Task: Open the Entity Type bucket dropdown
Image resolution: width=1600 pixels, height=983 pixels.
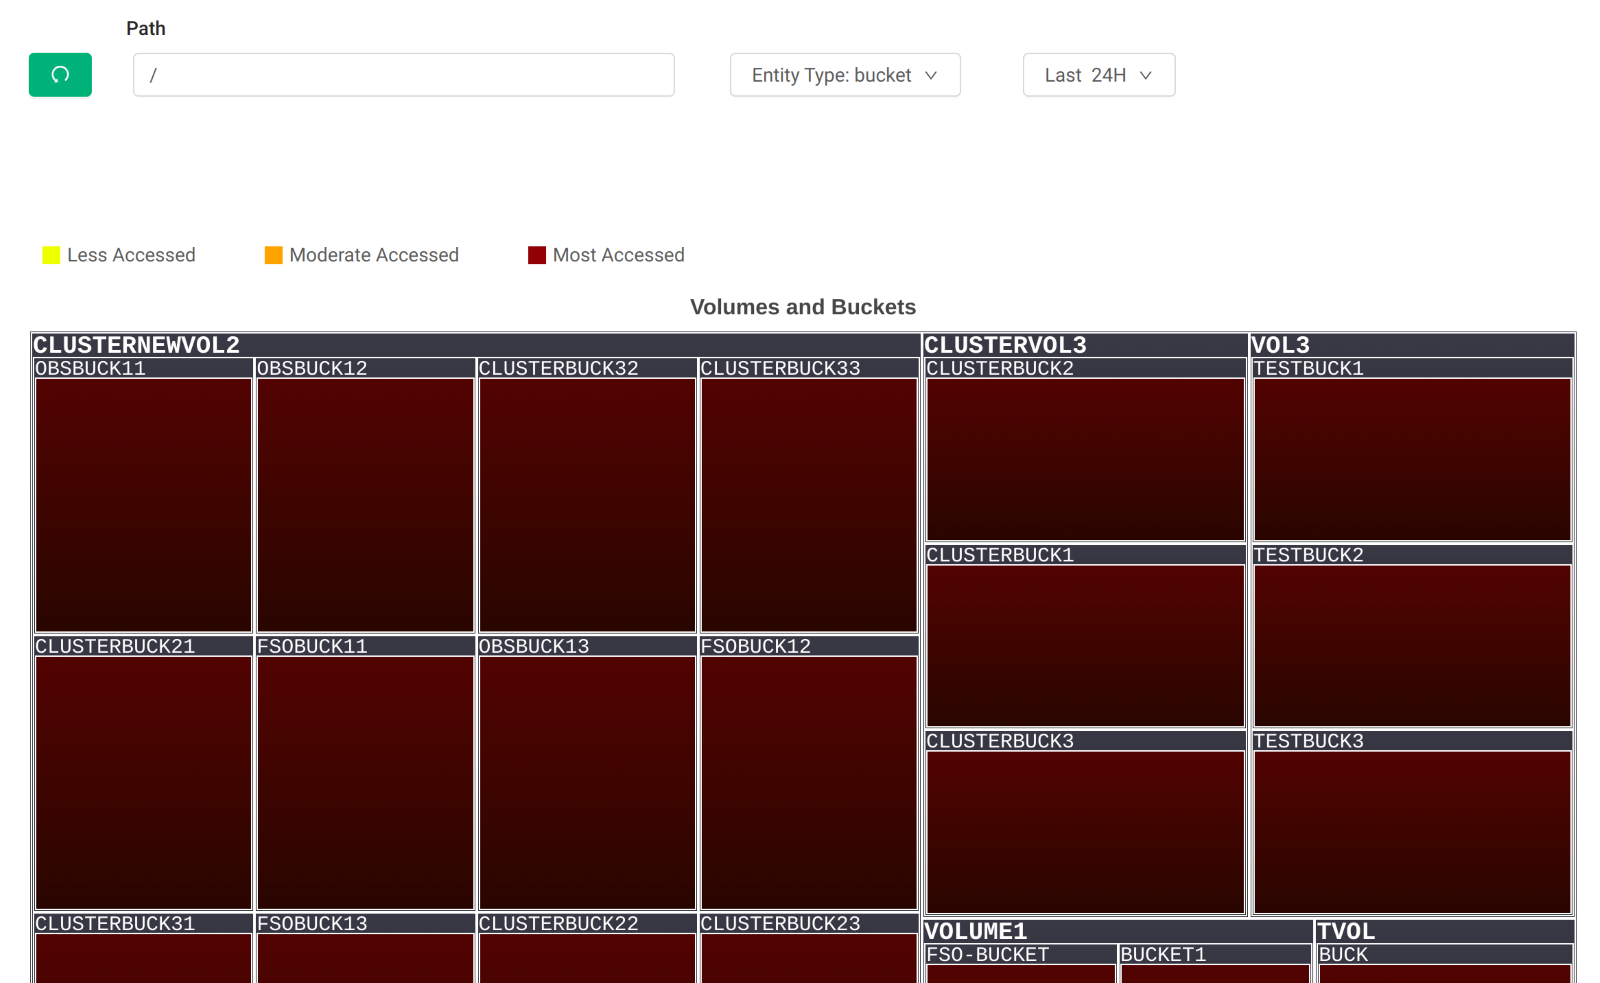Action: (844, 75)
